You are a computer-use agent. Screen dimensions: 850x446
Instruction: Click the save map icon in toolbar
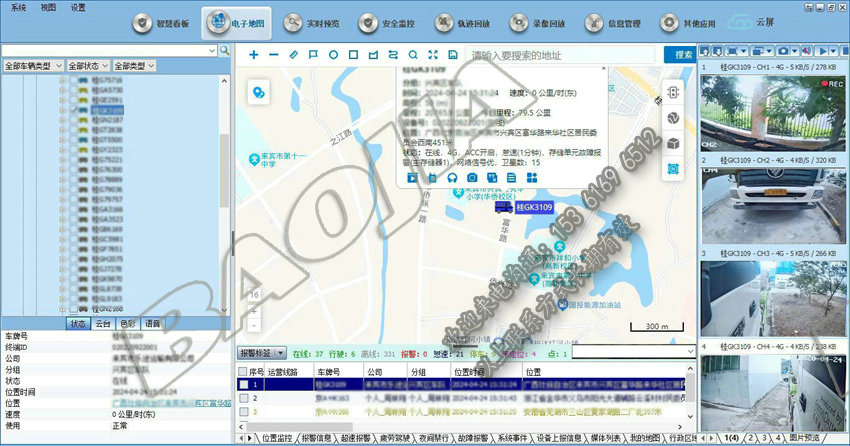pos(453,55)
